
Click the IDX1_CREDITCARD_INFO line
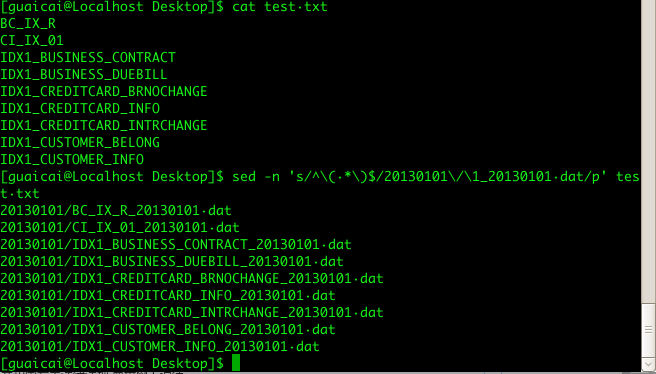[x=80, y=108]
